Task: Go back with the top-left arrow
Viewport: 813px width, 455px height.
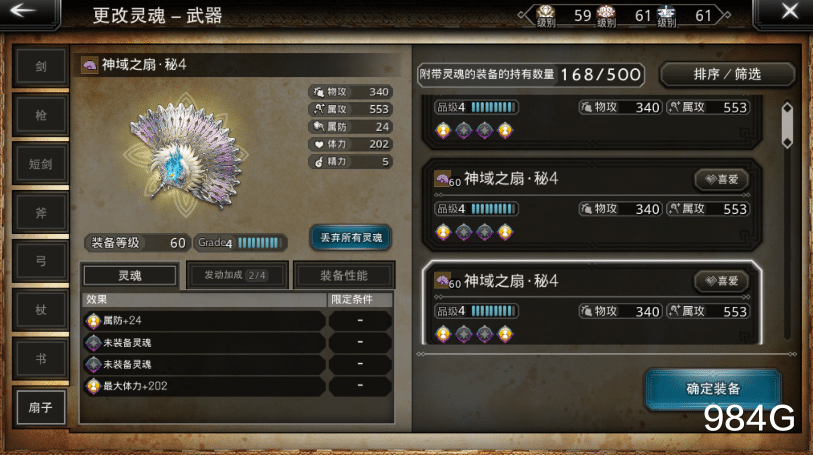Action: click(24, 11)
